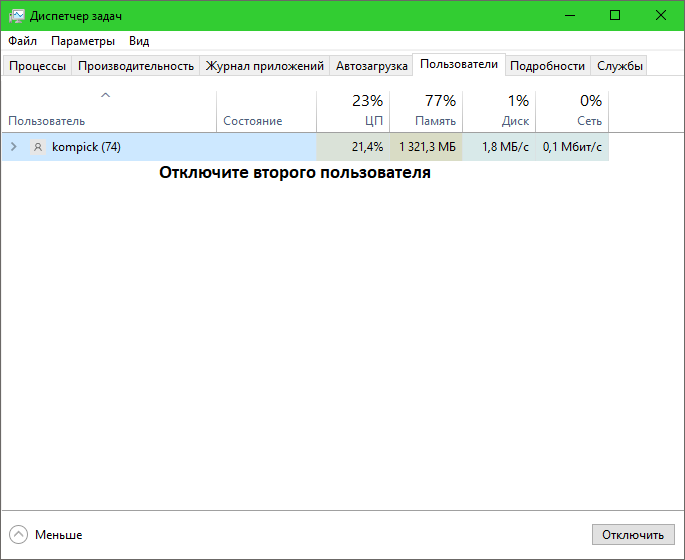Sort users by ЦП column
Image resolution: width=685 pixels, height=560 pixels.
pos(353,111)
